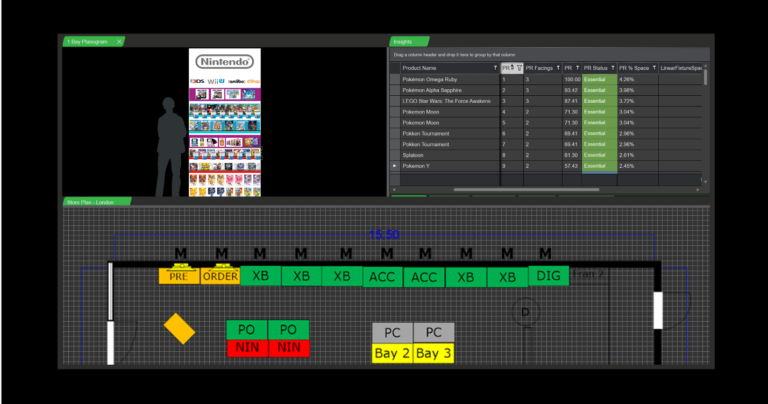
Task: Select the Pokémon Alpha Sapphire row
Action: (546, 90)
